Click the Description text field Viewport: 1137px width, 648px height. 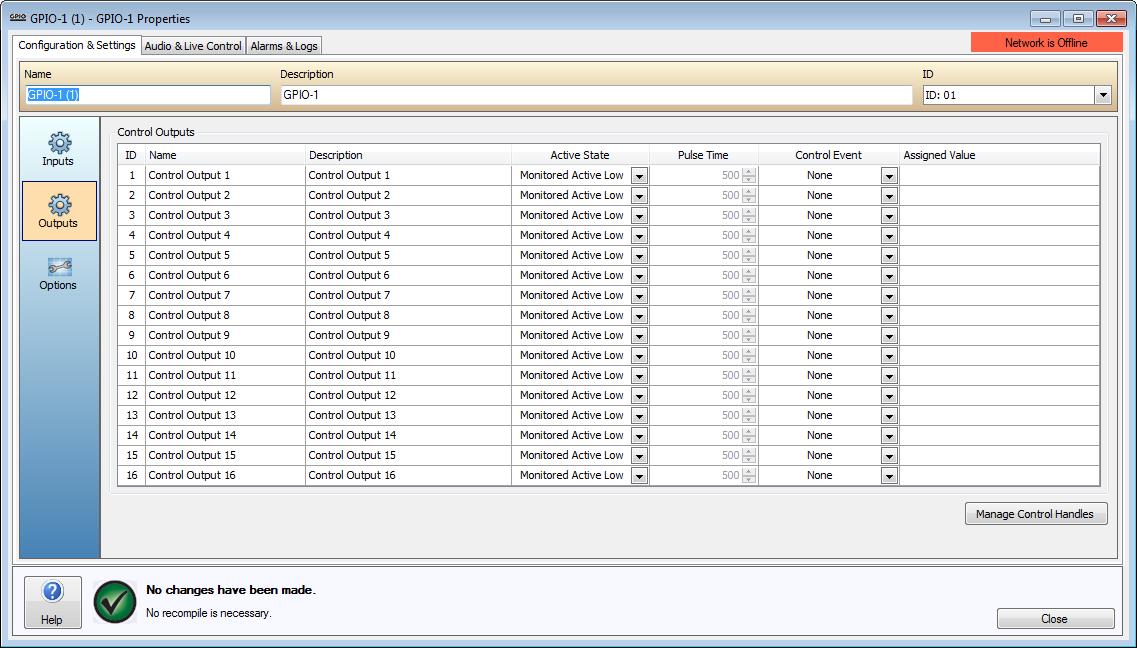click(x=596, y=95)
